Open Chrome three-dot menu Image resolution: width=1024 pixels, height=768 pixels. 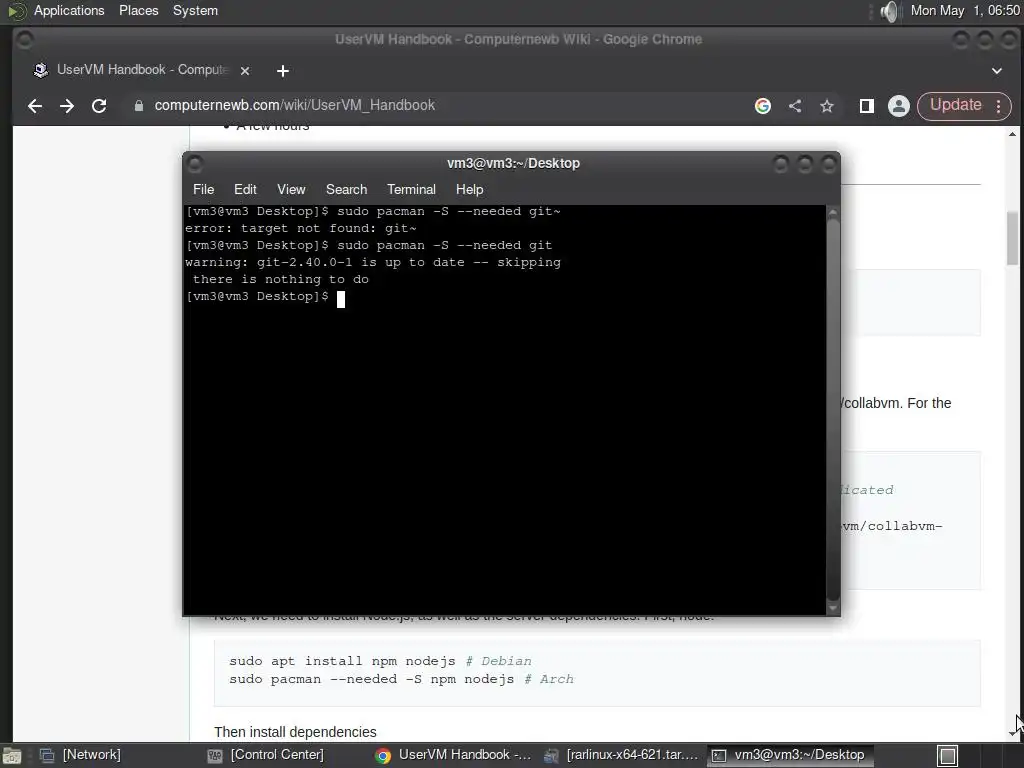click(999, 106)
